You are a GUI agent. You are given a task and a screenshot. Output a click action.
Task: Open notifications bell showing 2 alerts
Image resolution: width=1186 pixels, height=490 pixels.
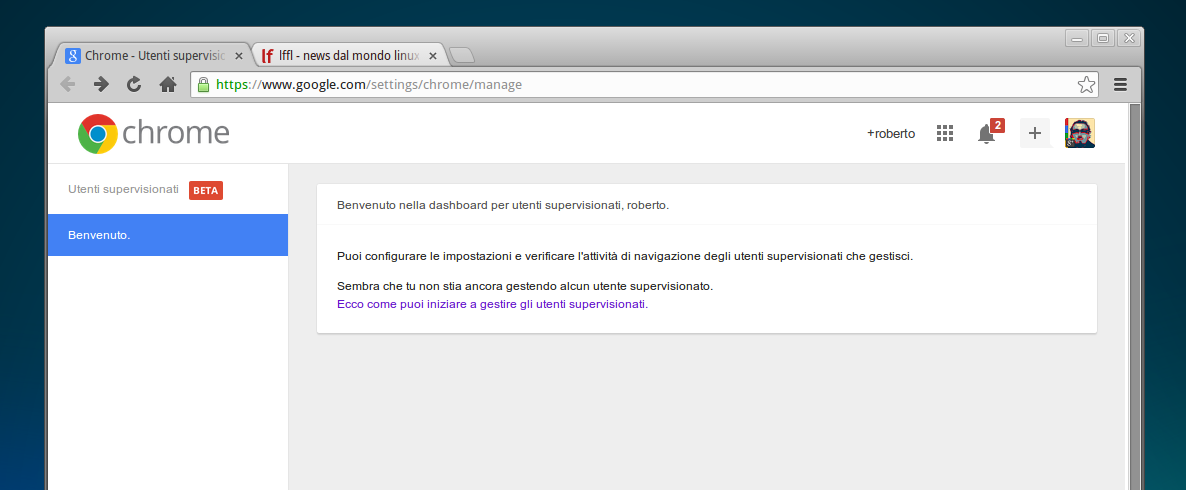[x=989, y=132]
